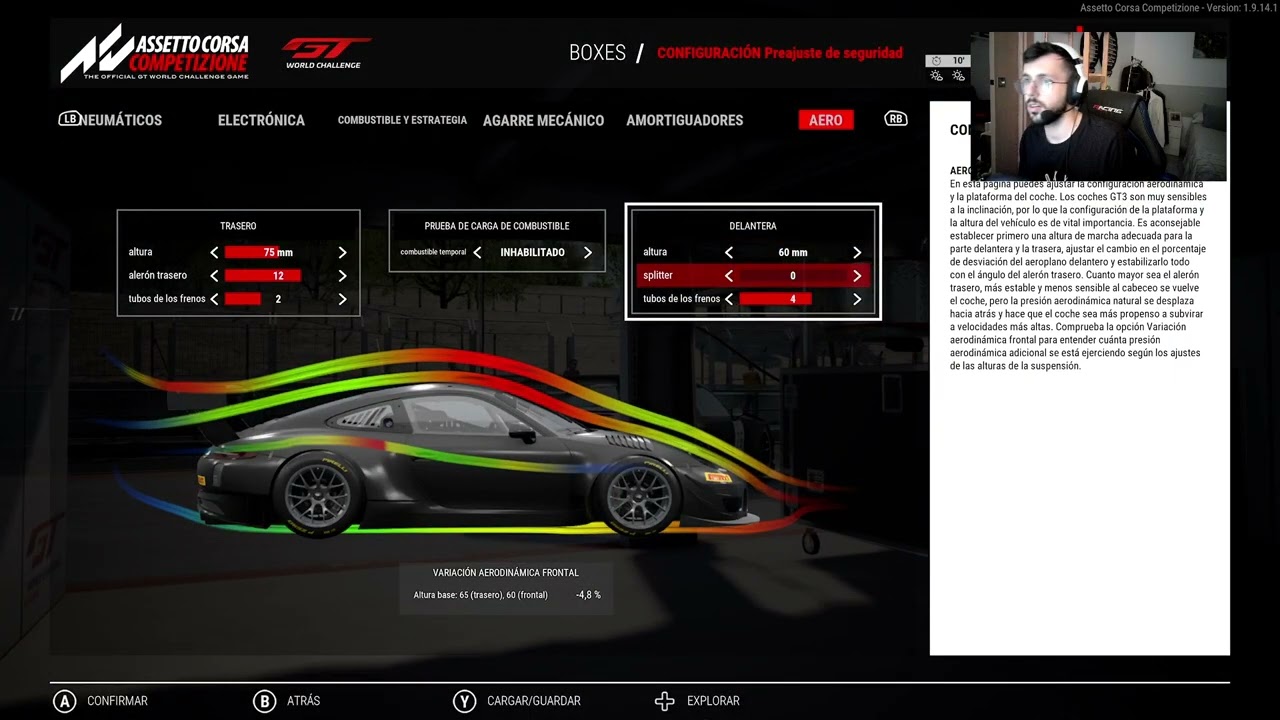The height and width of the screenshot is (720, 1280).
Task: Click the stopwatch time icon
Action: click(936, 61)
